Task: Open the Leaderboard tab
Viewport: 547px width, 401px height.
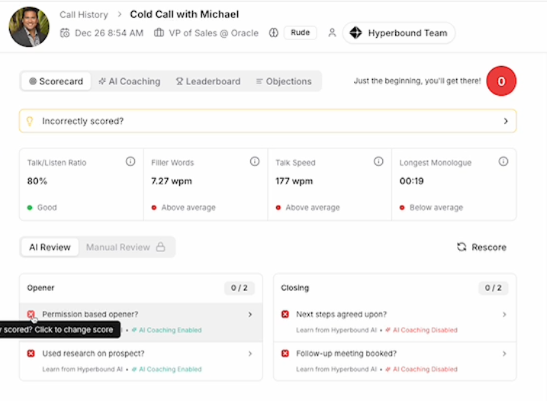Action: (x=208, y=81)
